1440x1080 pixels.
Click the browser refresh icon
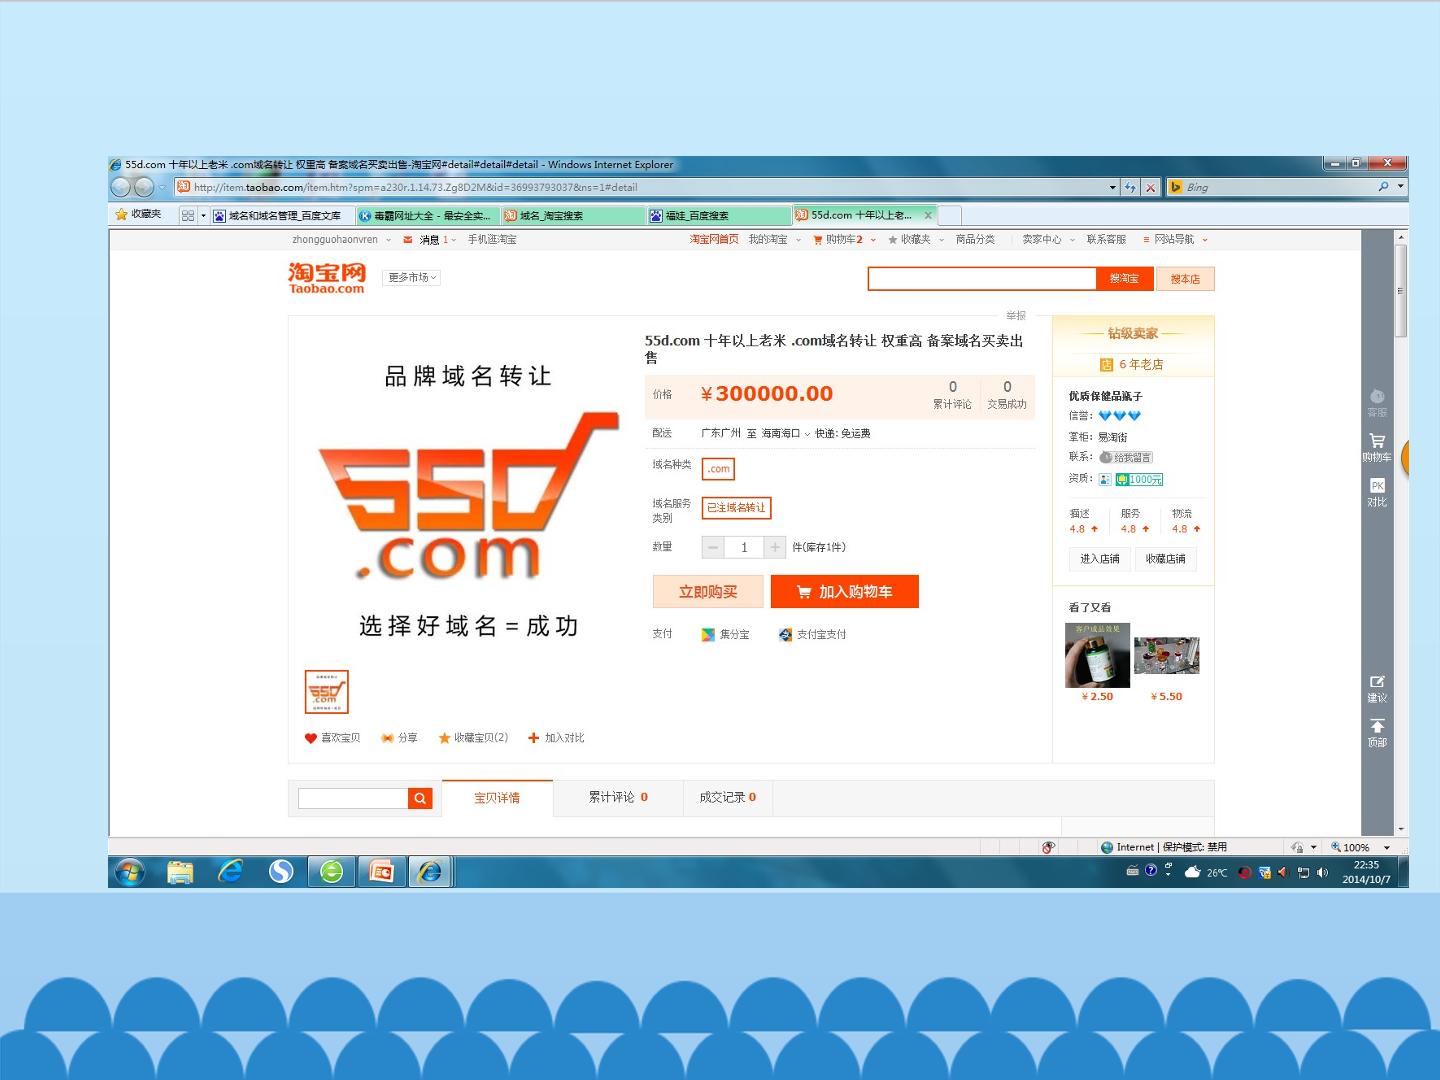pyautogui.click(x=1130, y=187)
